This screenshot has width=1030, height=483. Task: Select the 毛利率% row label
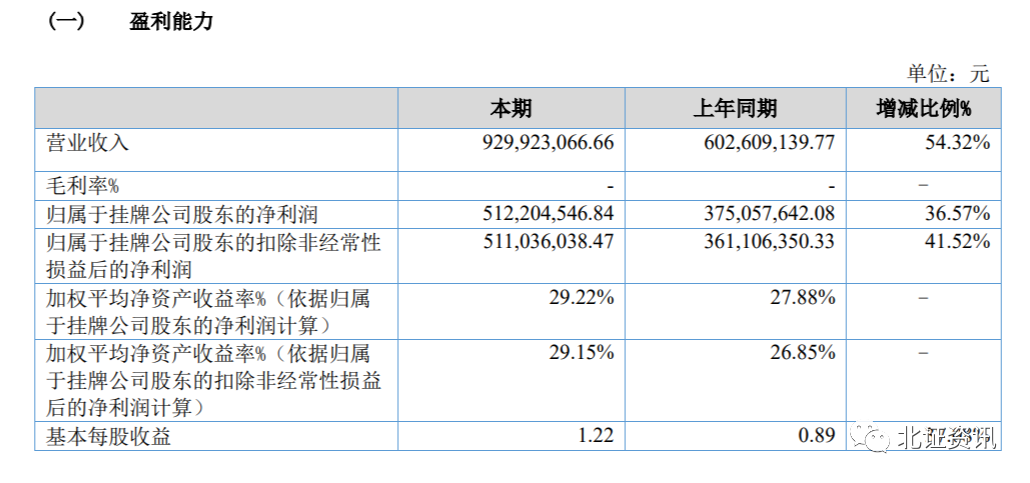point(84,186)
